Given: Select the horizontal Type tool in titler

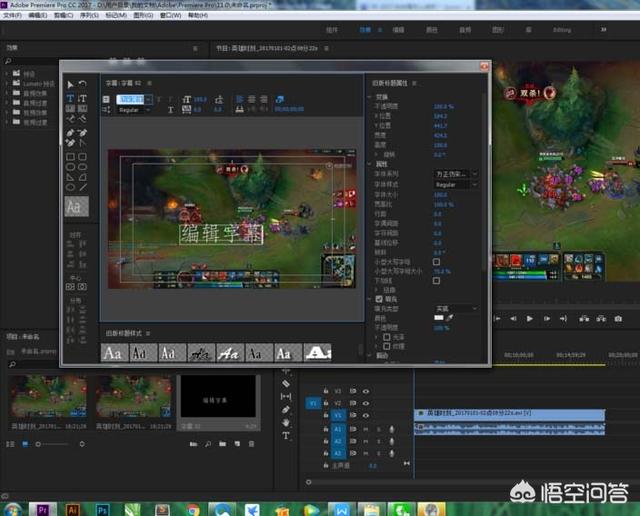Looking at the screenshot, I should click(x=70, y=98).
